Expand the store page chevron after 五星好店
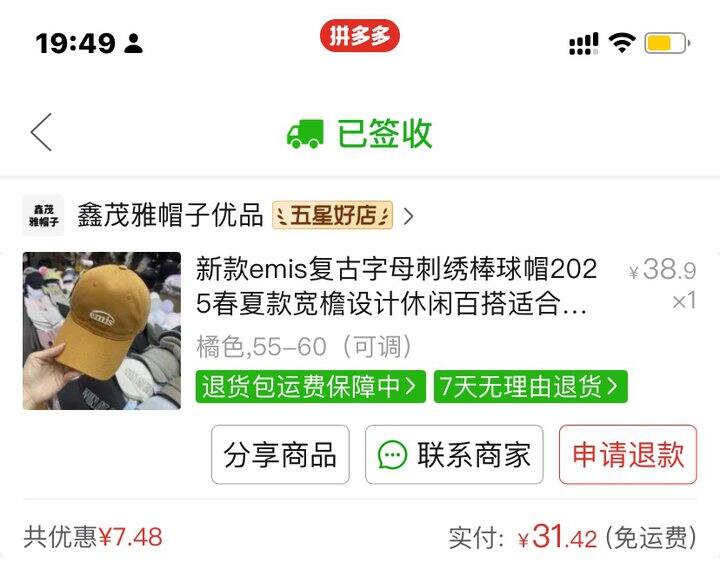The height and width of the screenshot is (569, 720). point(408,216)
